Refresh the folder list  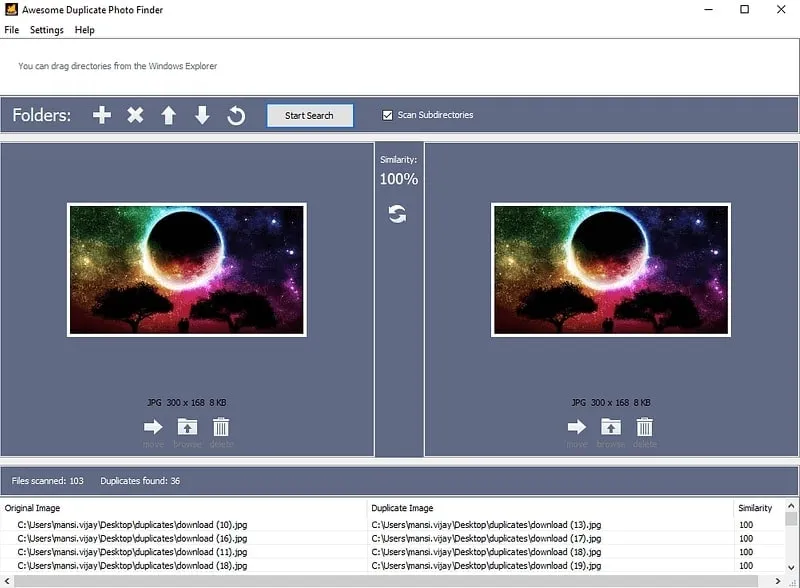[236, 115]
